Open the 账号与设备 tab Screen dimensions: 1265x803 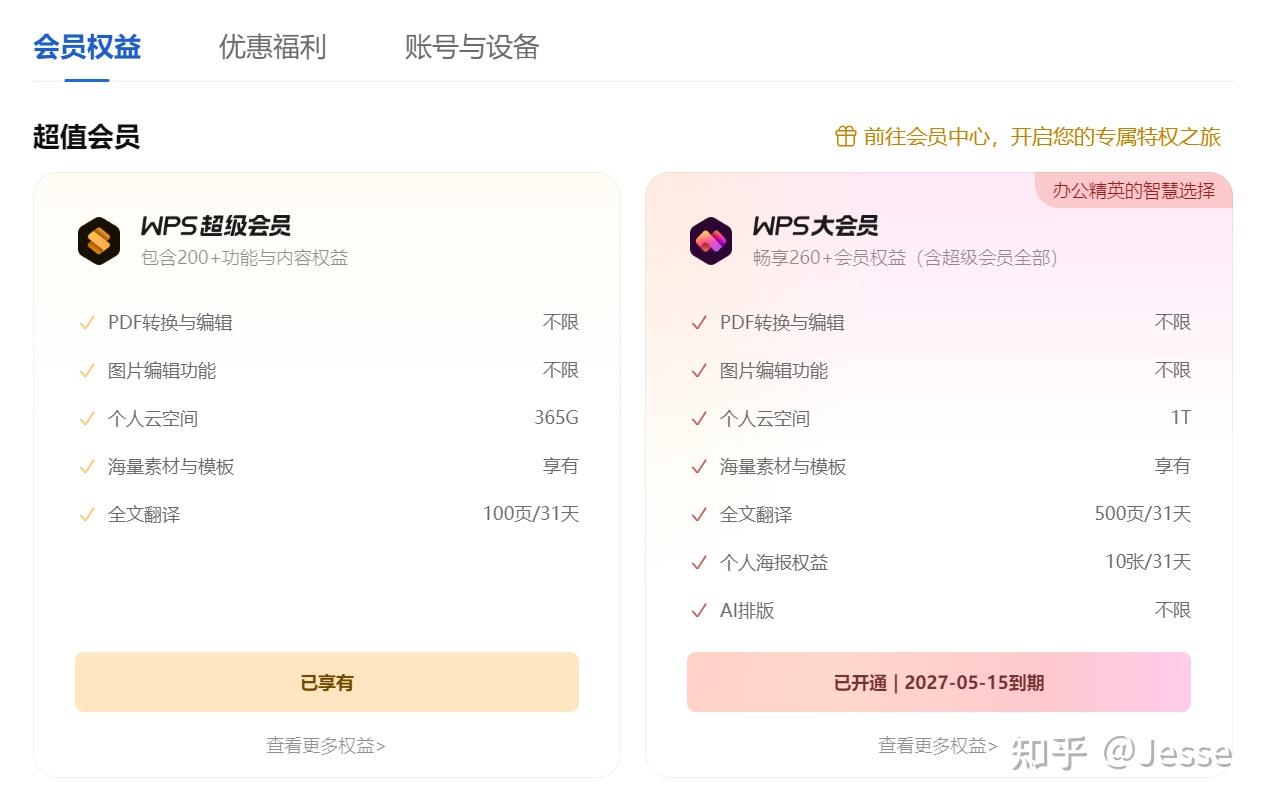[472, 47]
